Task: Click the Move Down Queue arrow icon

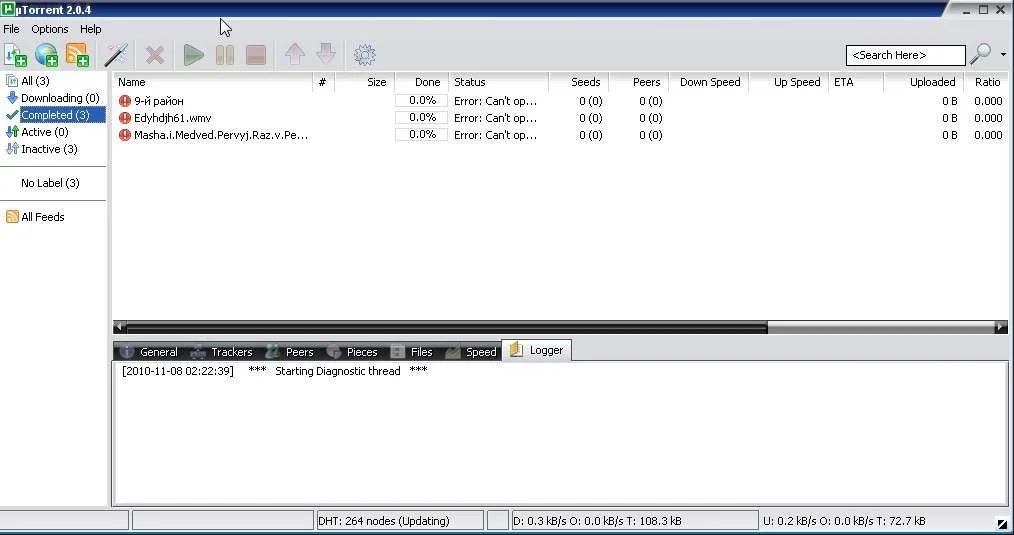Action: 326,54
